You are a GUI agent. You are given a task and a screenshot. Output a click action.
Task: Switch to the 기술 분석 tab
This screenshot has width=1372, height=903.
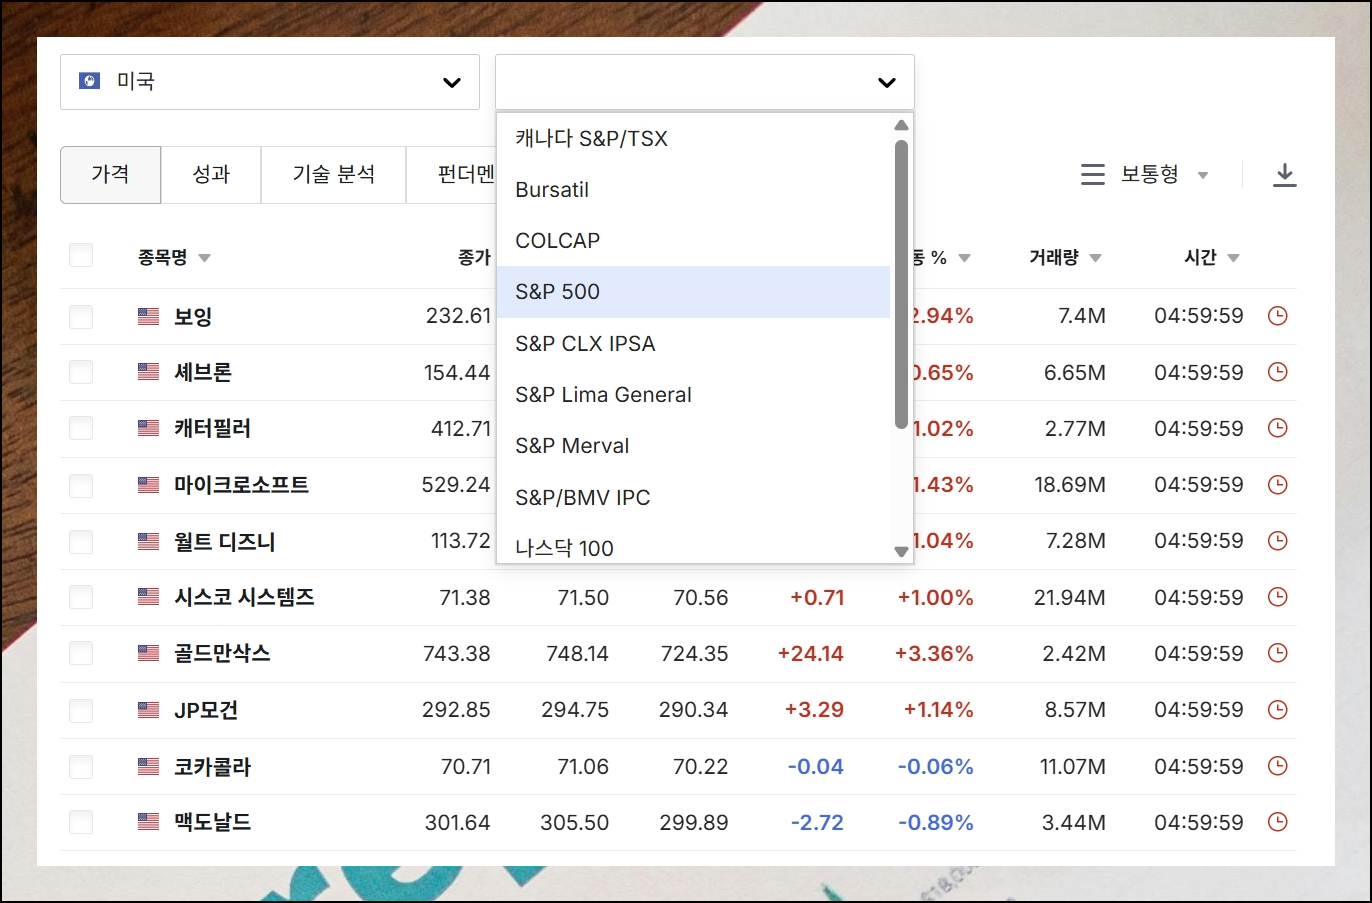(334, 175)
